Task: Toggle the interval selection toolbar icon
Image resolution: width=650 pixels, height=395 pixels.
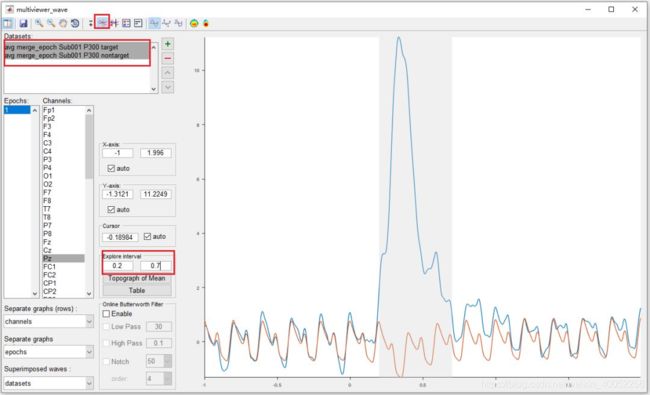Action: pos(102,22)
